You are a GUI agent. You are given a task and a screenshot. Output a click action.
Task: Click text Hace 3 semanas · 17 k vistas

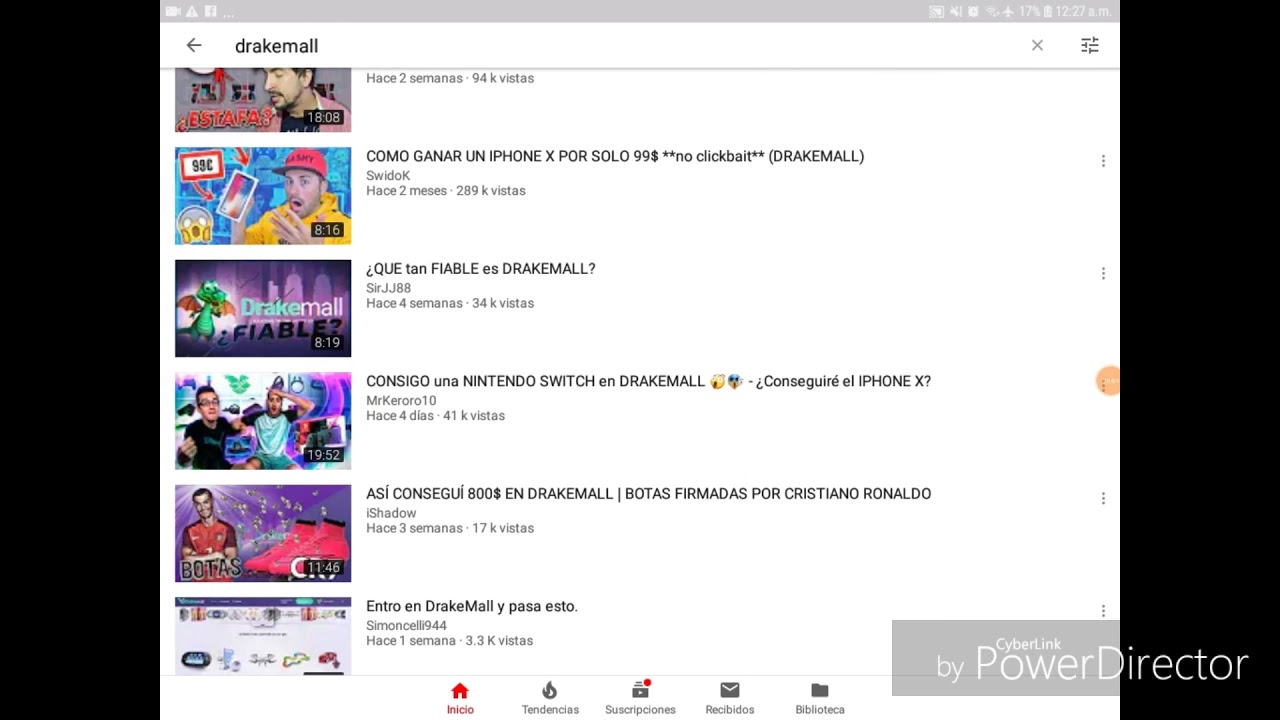tap(450, 528)
